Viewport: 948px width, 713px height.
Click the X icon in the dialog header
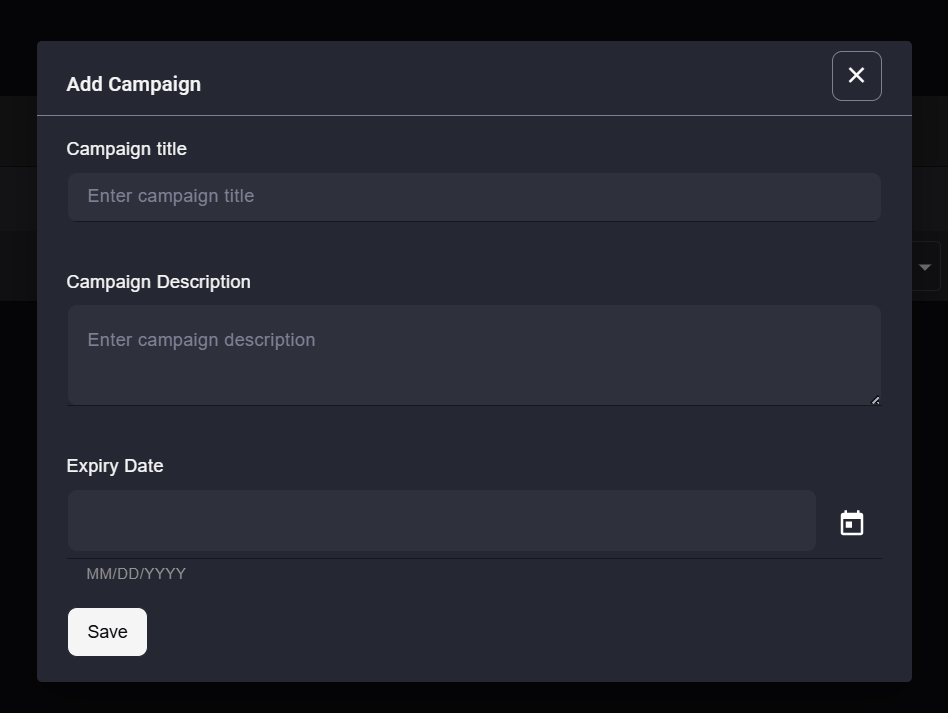[856, 76]
